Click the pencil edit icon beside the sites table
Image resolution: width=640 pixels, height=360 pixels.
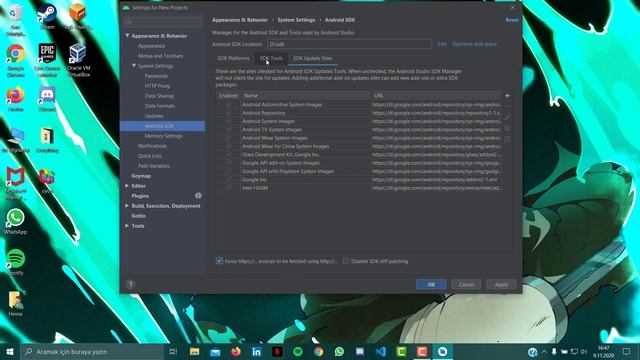pos(507,118)
